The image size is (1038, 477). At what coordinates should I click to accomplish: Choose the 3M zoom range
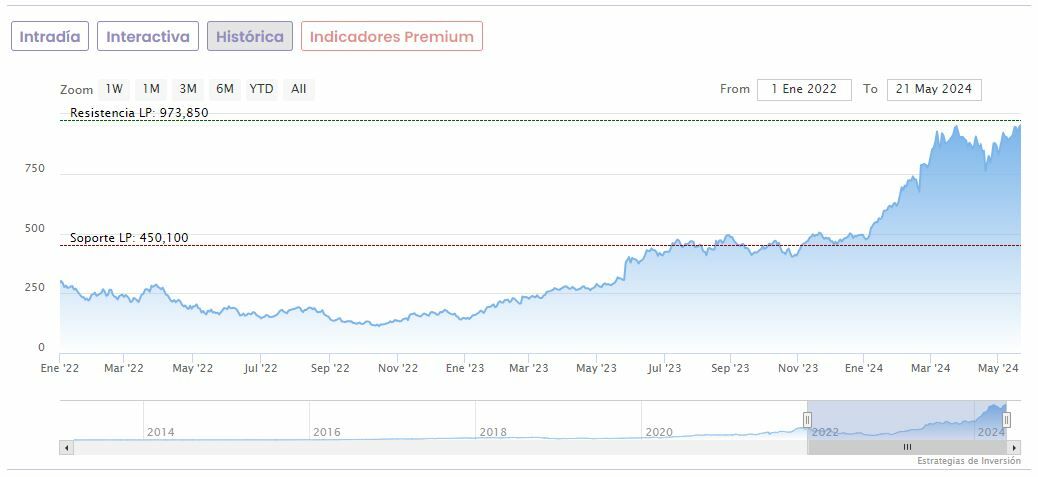[188, 89]
